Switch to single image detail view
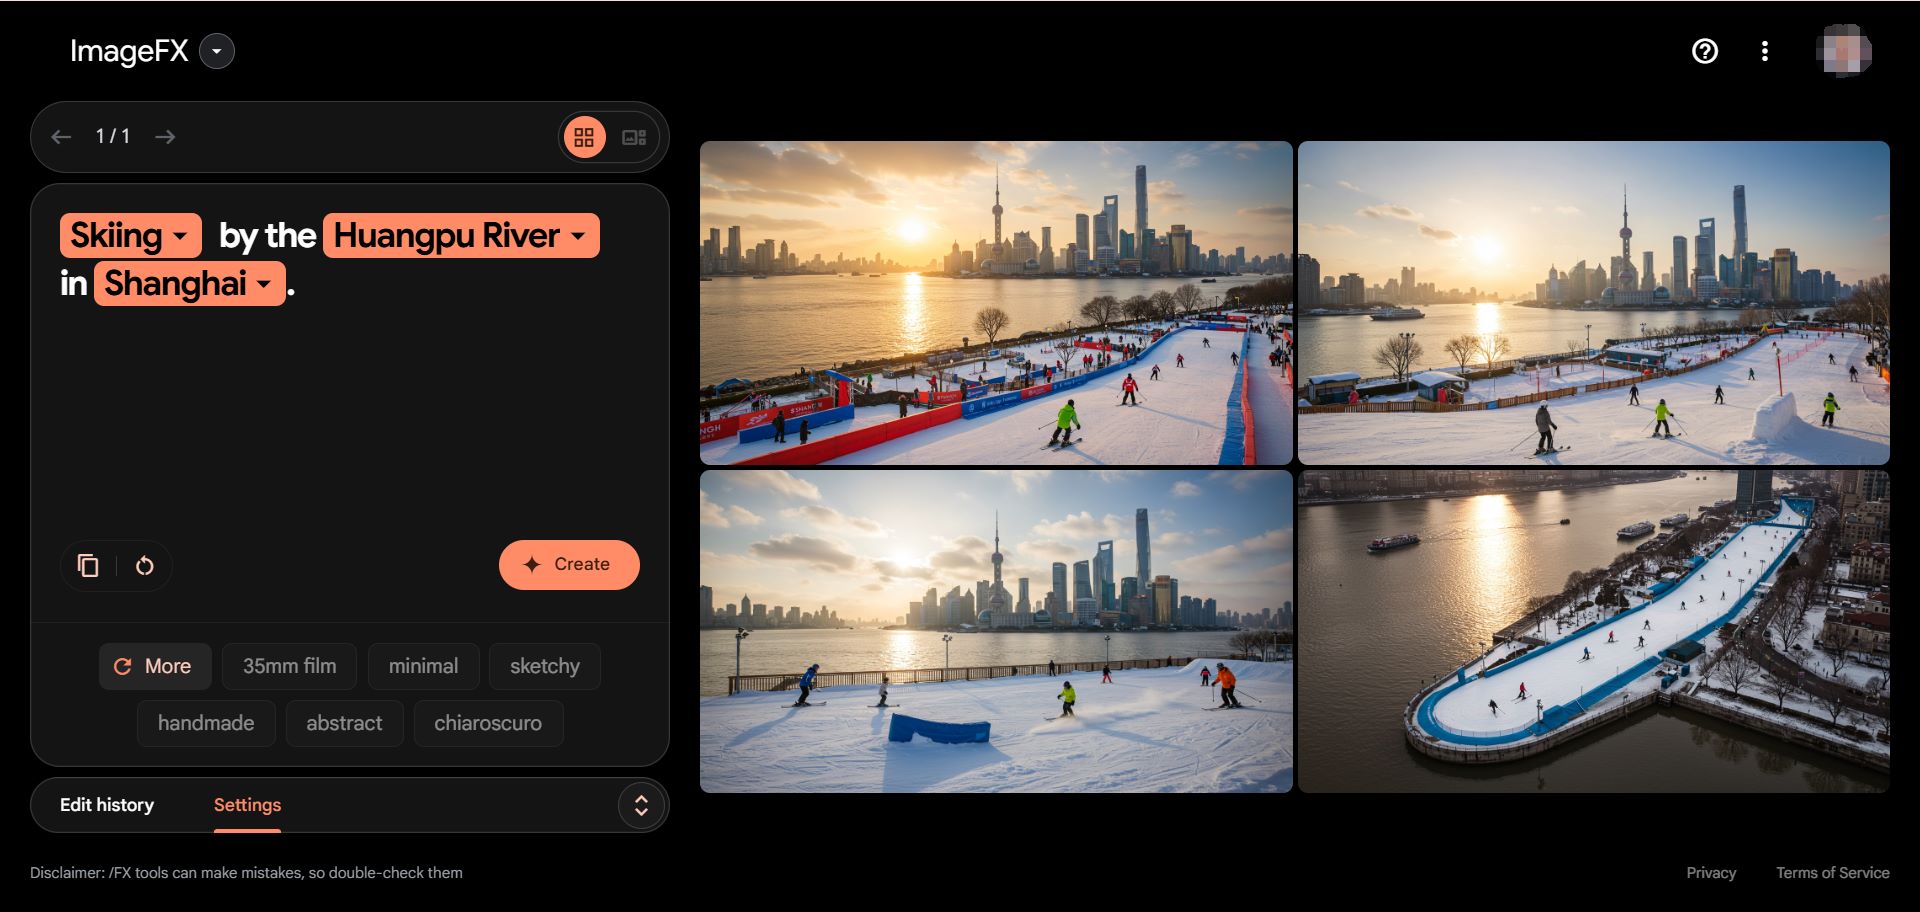Image resolution: width=1920 pixels, height=912 pixels. pyautogui.click(x=635, y=137)
